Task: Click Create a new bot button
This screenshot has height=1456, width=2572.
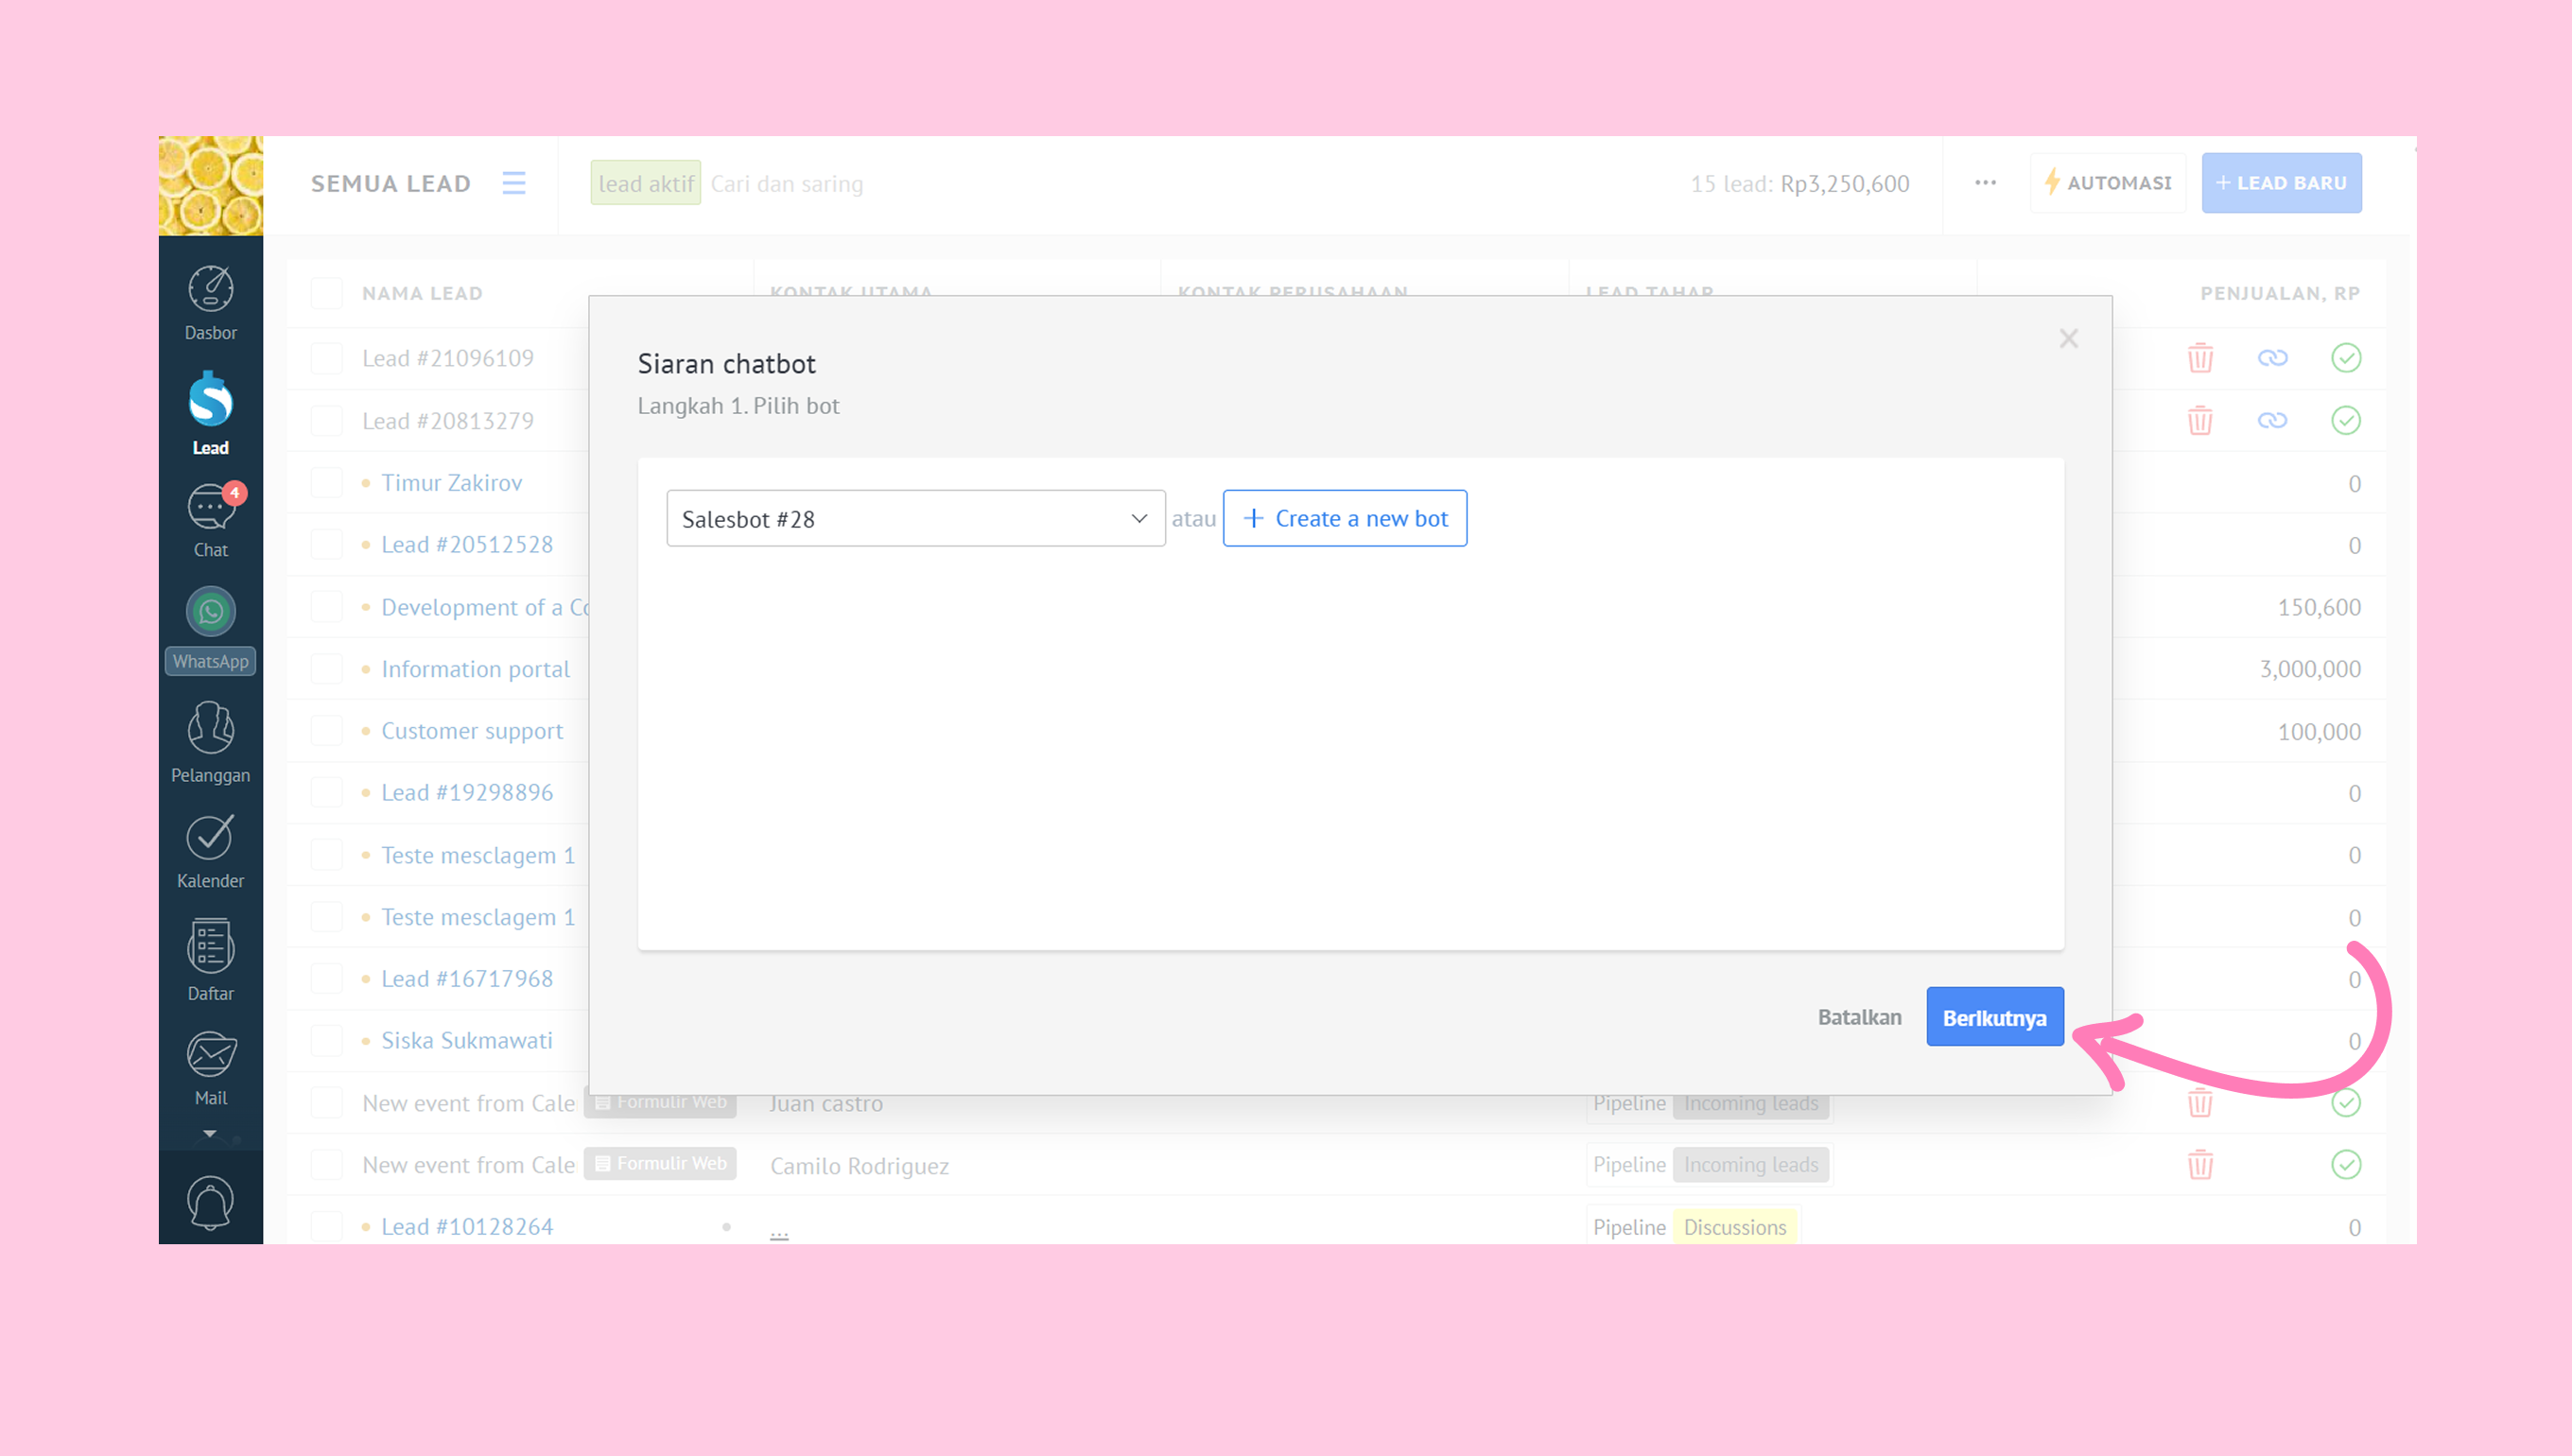Action: [x=1345, y=518]
